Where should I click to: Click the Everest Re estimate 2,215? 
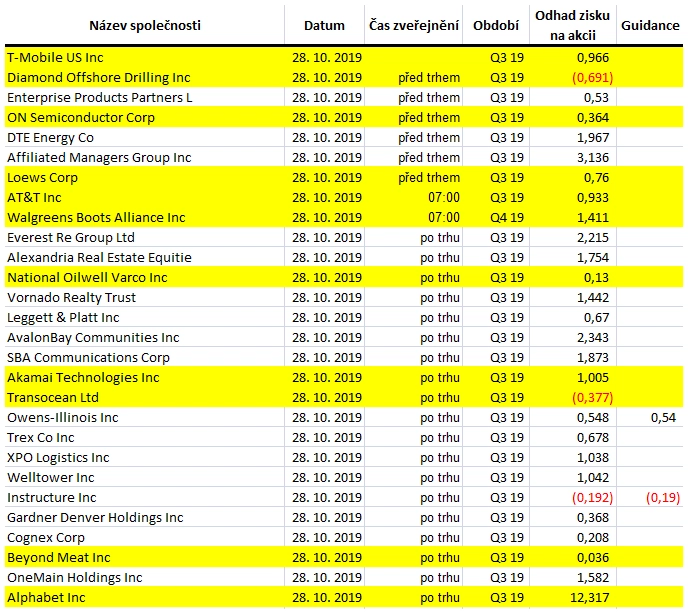pos(593,238)
